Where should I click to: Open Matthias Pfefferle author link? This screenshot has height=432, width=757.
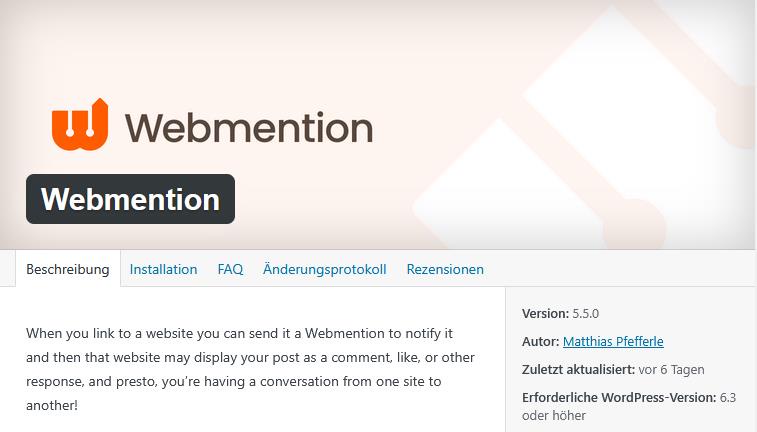pos(613,341)
